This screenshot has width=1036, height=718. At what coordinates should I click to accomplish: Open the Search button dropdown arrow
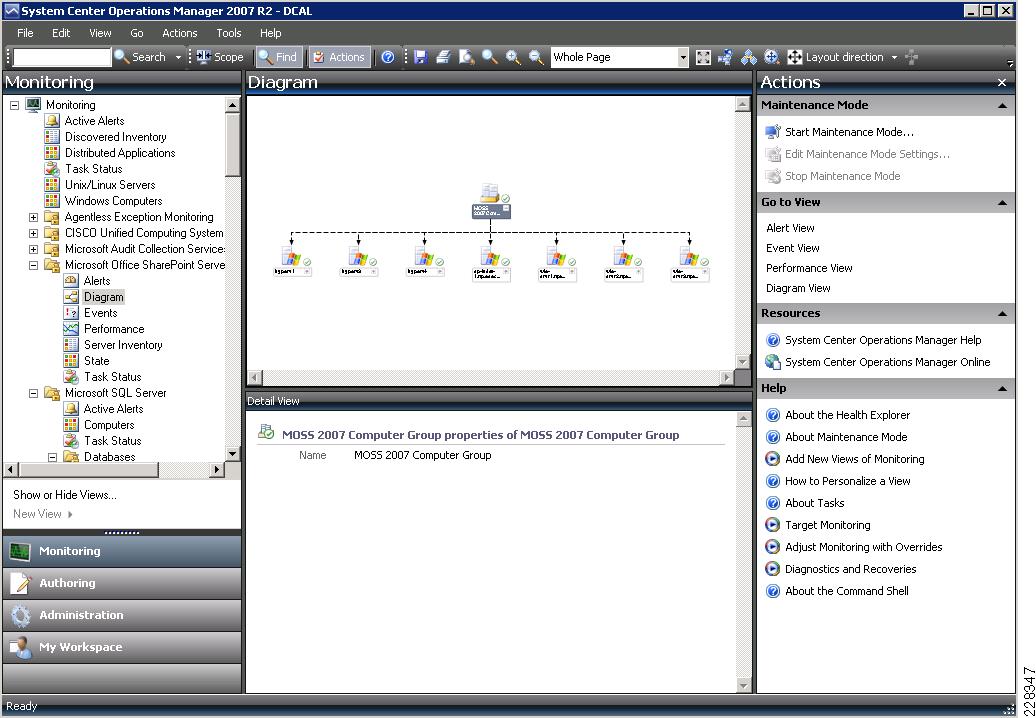178,57
